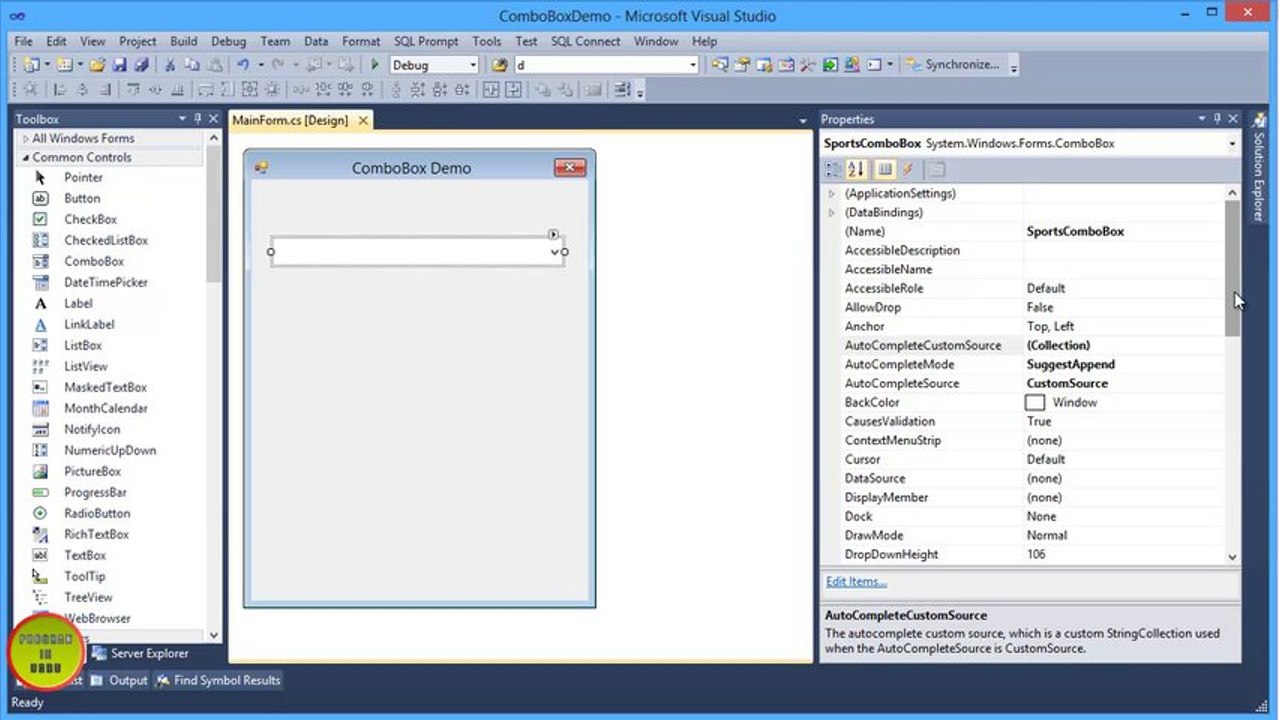
Task: Select the AutoCompleteMode SuggestAppend value
Action: (x=1071, y=364)
